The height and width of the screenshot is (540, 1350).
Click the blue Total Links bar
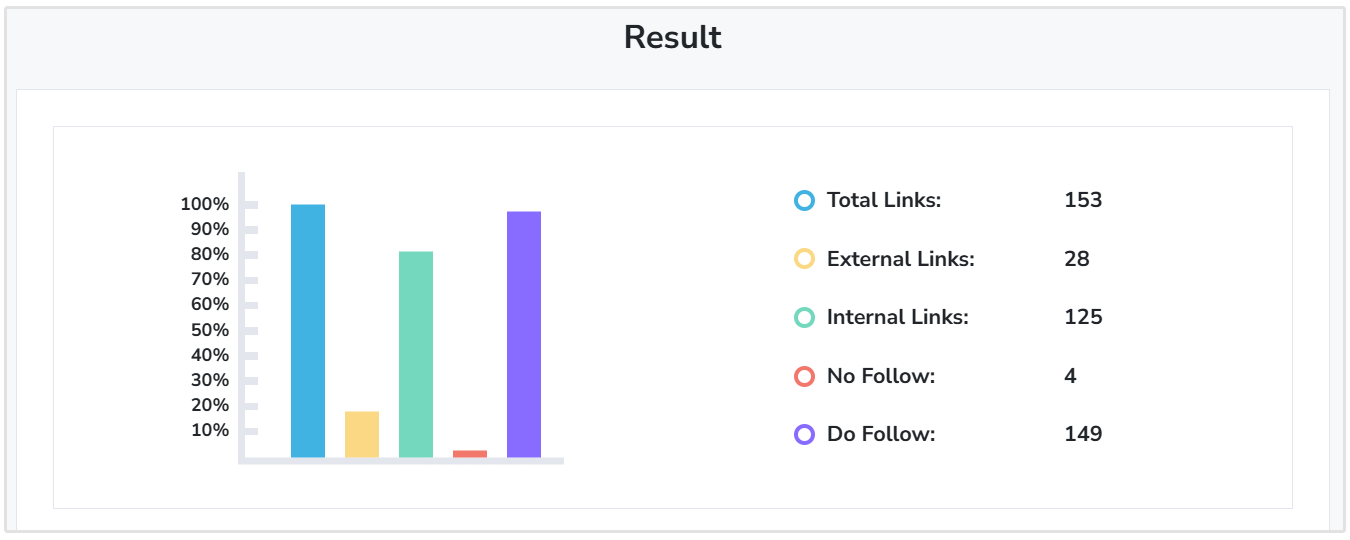pyautogui.click(x=308, y=331)
